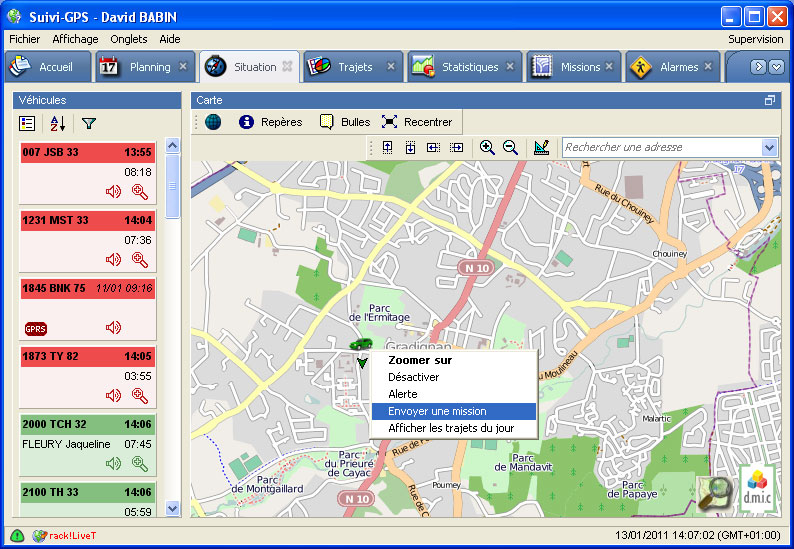The height and width of the screenshot is (549, 794).
Task: Open the vehicle list view icon
Action: (27, 123)
